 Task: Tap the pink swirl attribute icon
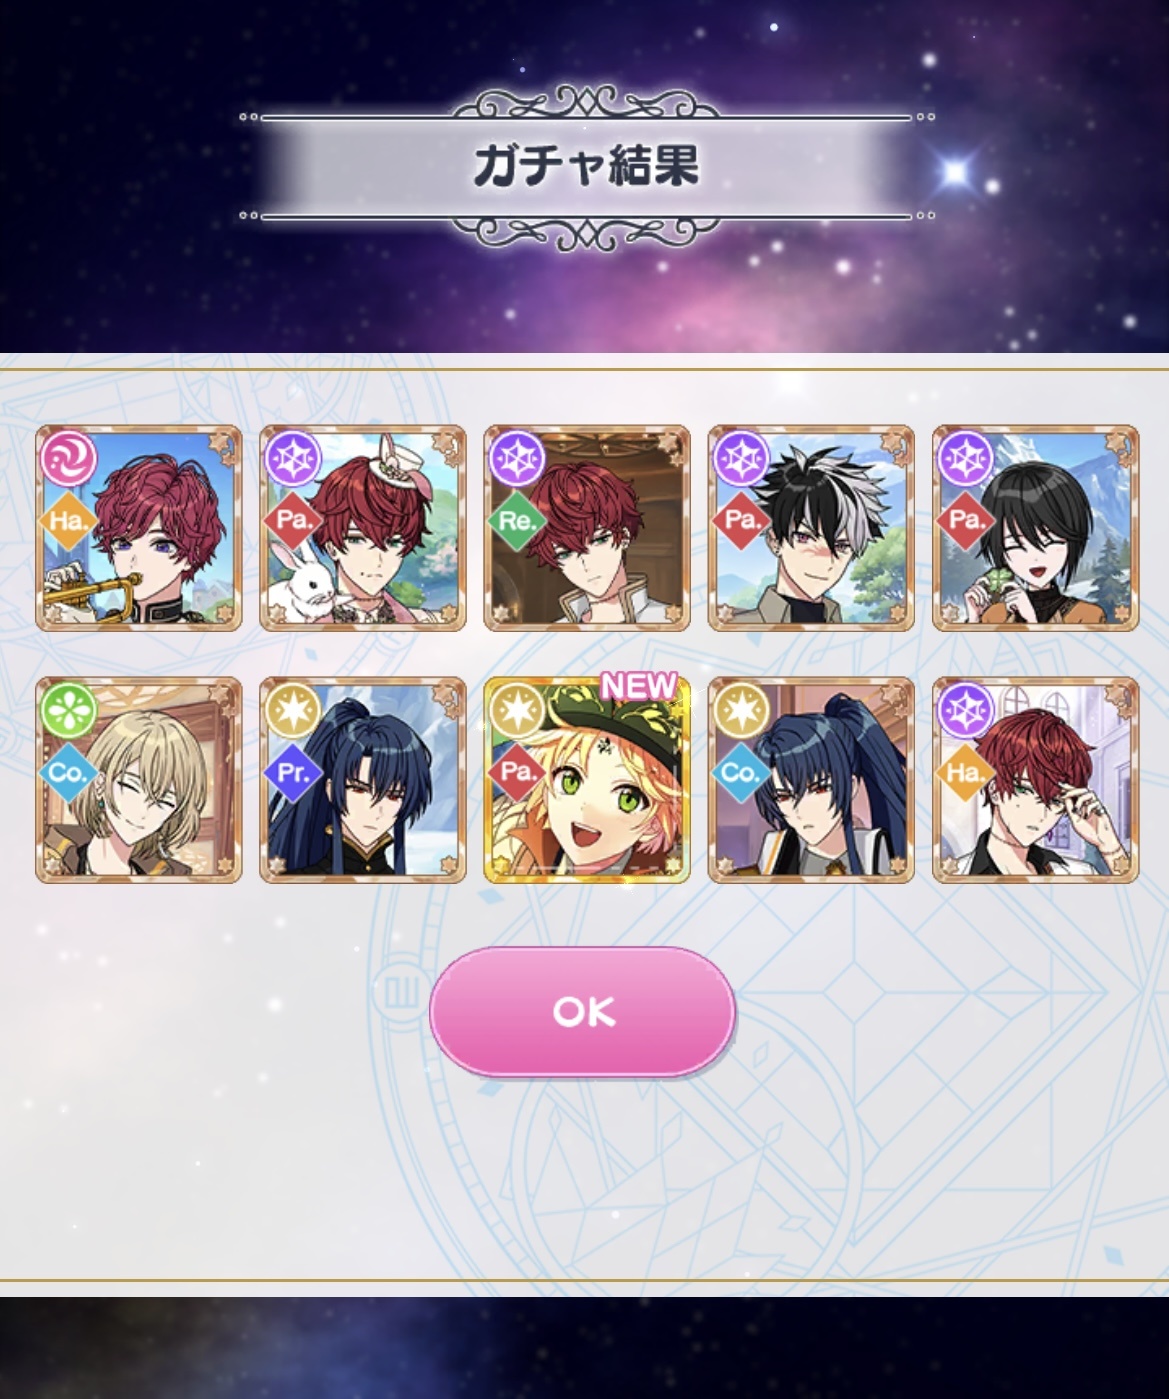69,459
